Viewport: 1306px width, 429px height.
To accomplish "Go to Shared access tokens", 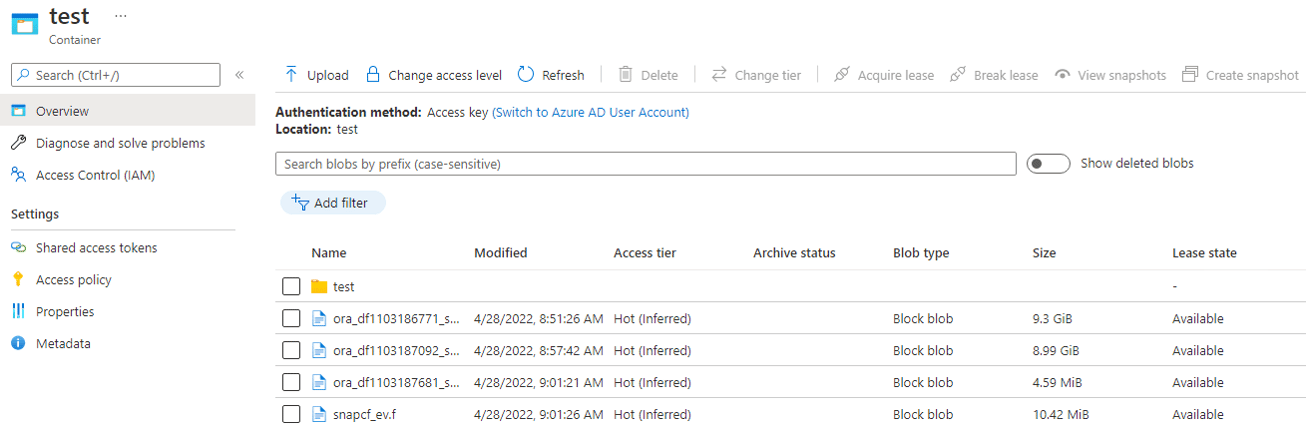I will (x=96, y=248).
